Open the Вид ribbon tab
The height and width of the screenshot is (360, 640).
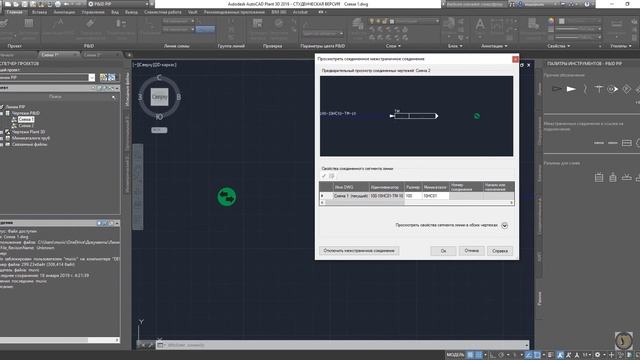(115, 12)
